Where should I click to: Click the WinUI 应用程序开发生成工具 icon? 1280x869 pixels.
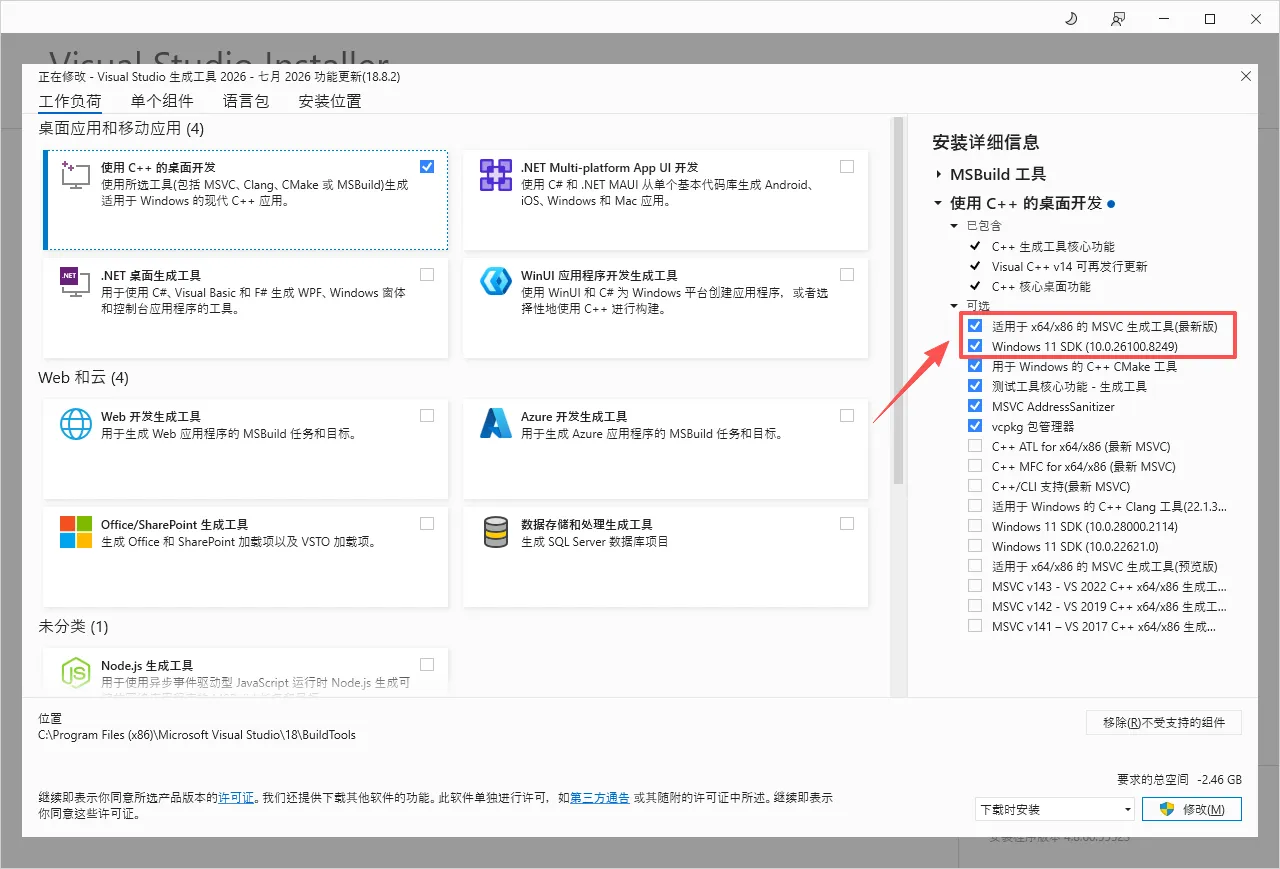click(496, 282)
